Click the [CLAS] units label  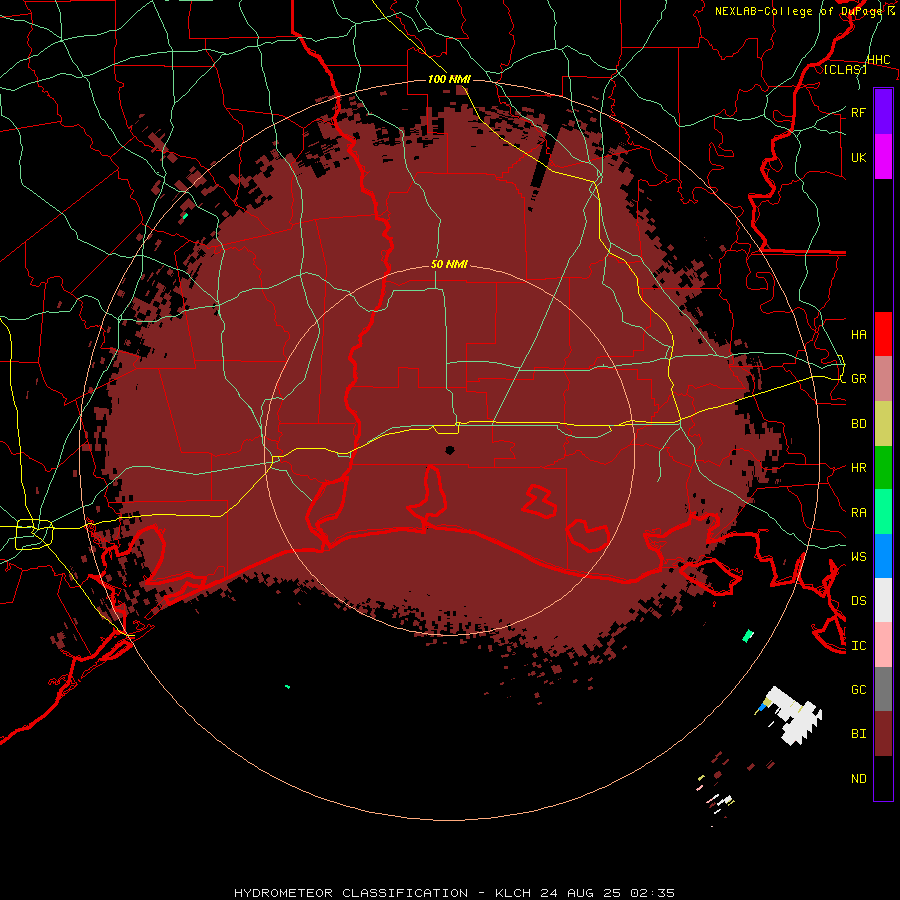click(x=845, y=69)
